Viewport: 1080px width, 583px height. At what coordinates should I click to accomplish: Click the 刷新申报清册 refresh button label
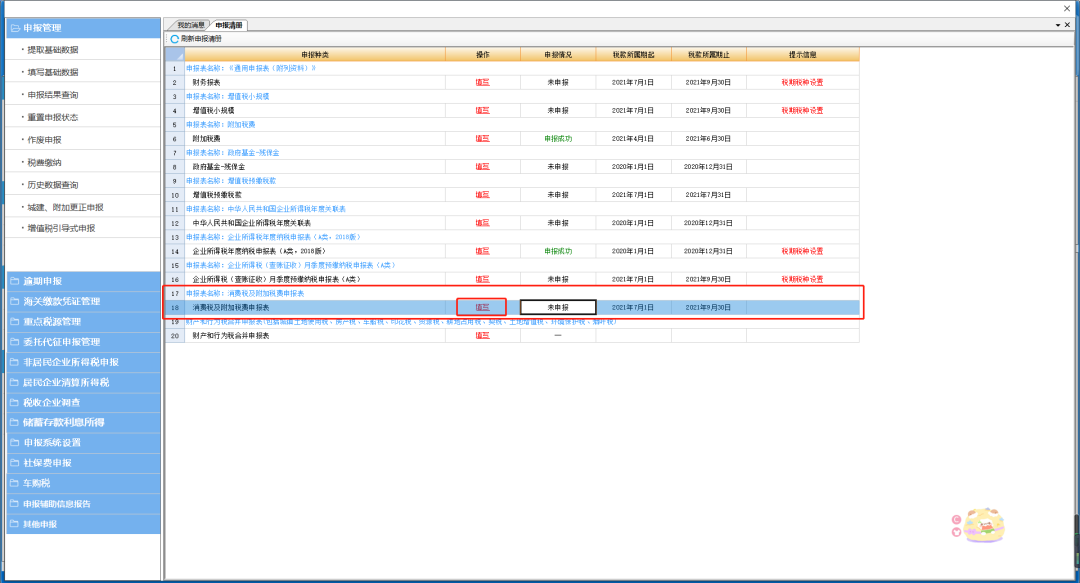pyautogui.click(x=201, y=39)
